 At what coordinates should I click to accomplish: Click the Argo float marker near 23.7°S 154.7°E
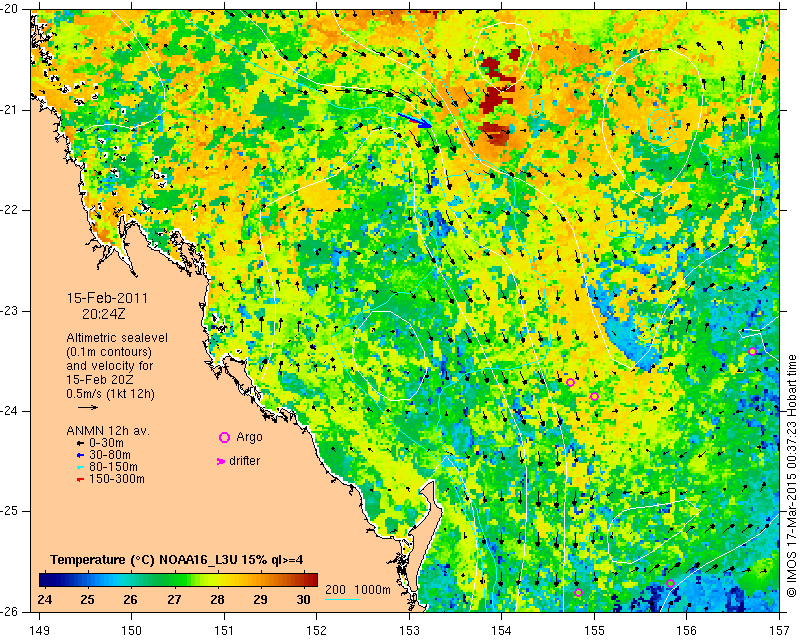[x=570, y=383]
